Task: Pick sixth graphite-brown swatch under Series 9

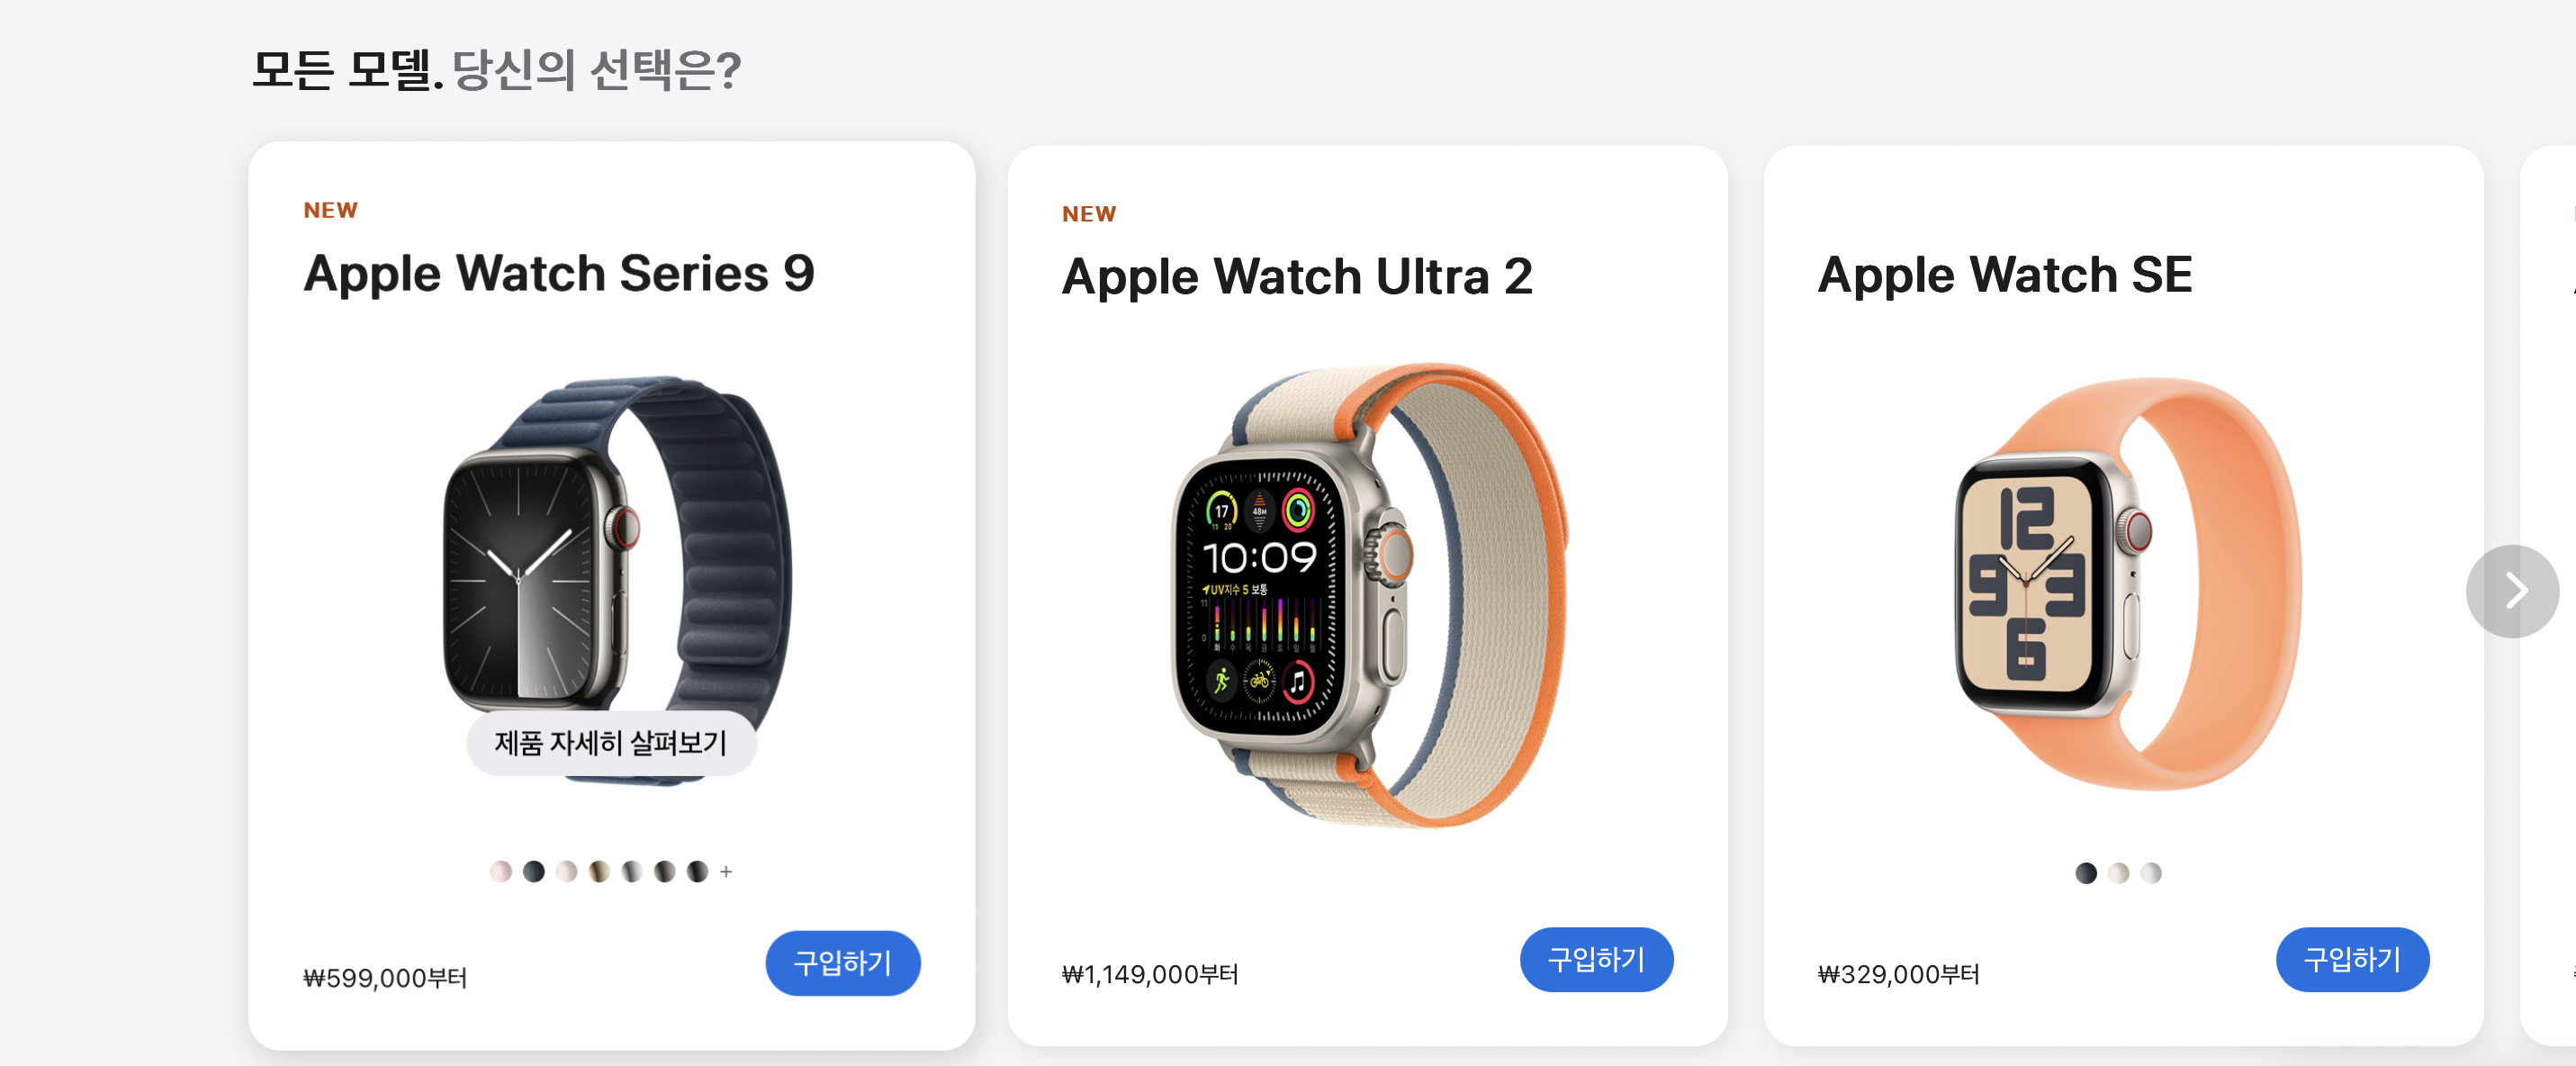Action: 665,872
